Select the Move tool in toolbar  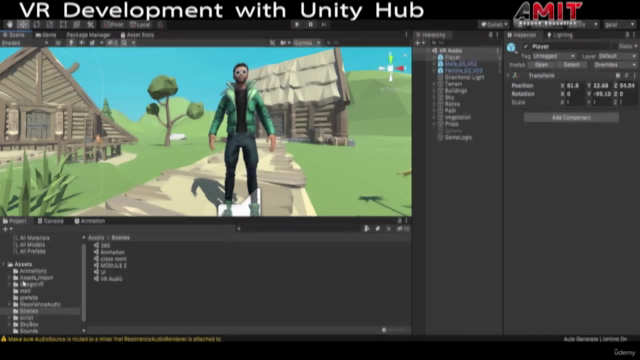tap(23, 24)
